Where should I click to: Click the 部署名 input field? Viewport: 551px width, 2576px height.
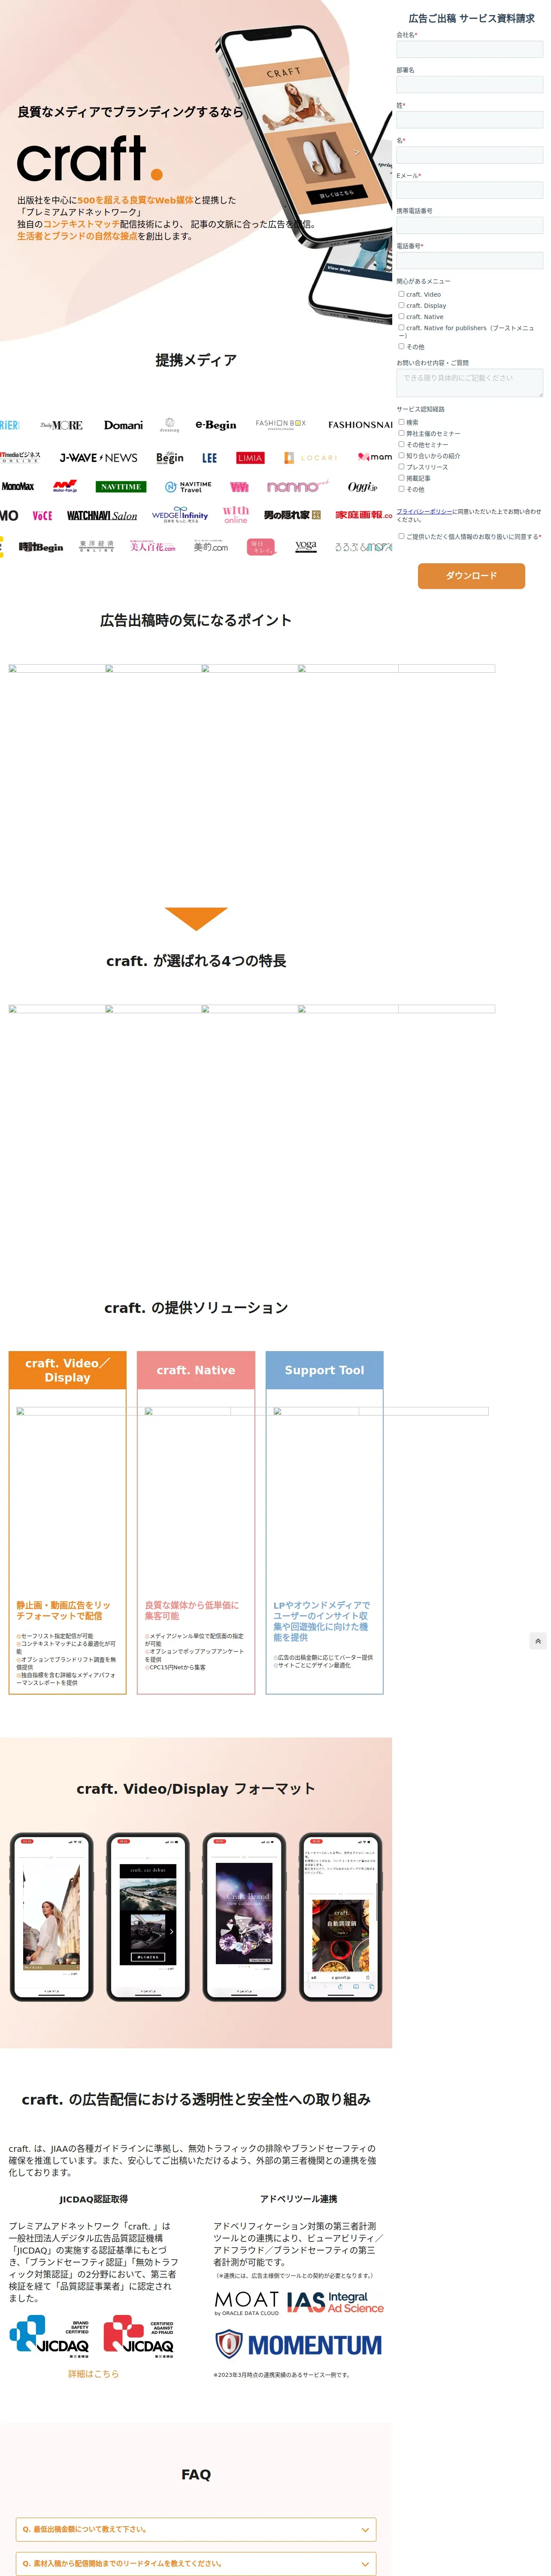coord(469,84)
